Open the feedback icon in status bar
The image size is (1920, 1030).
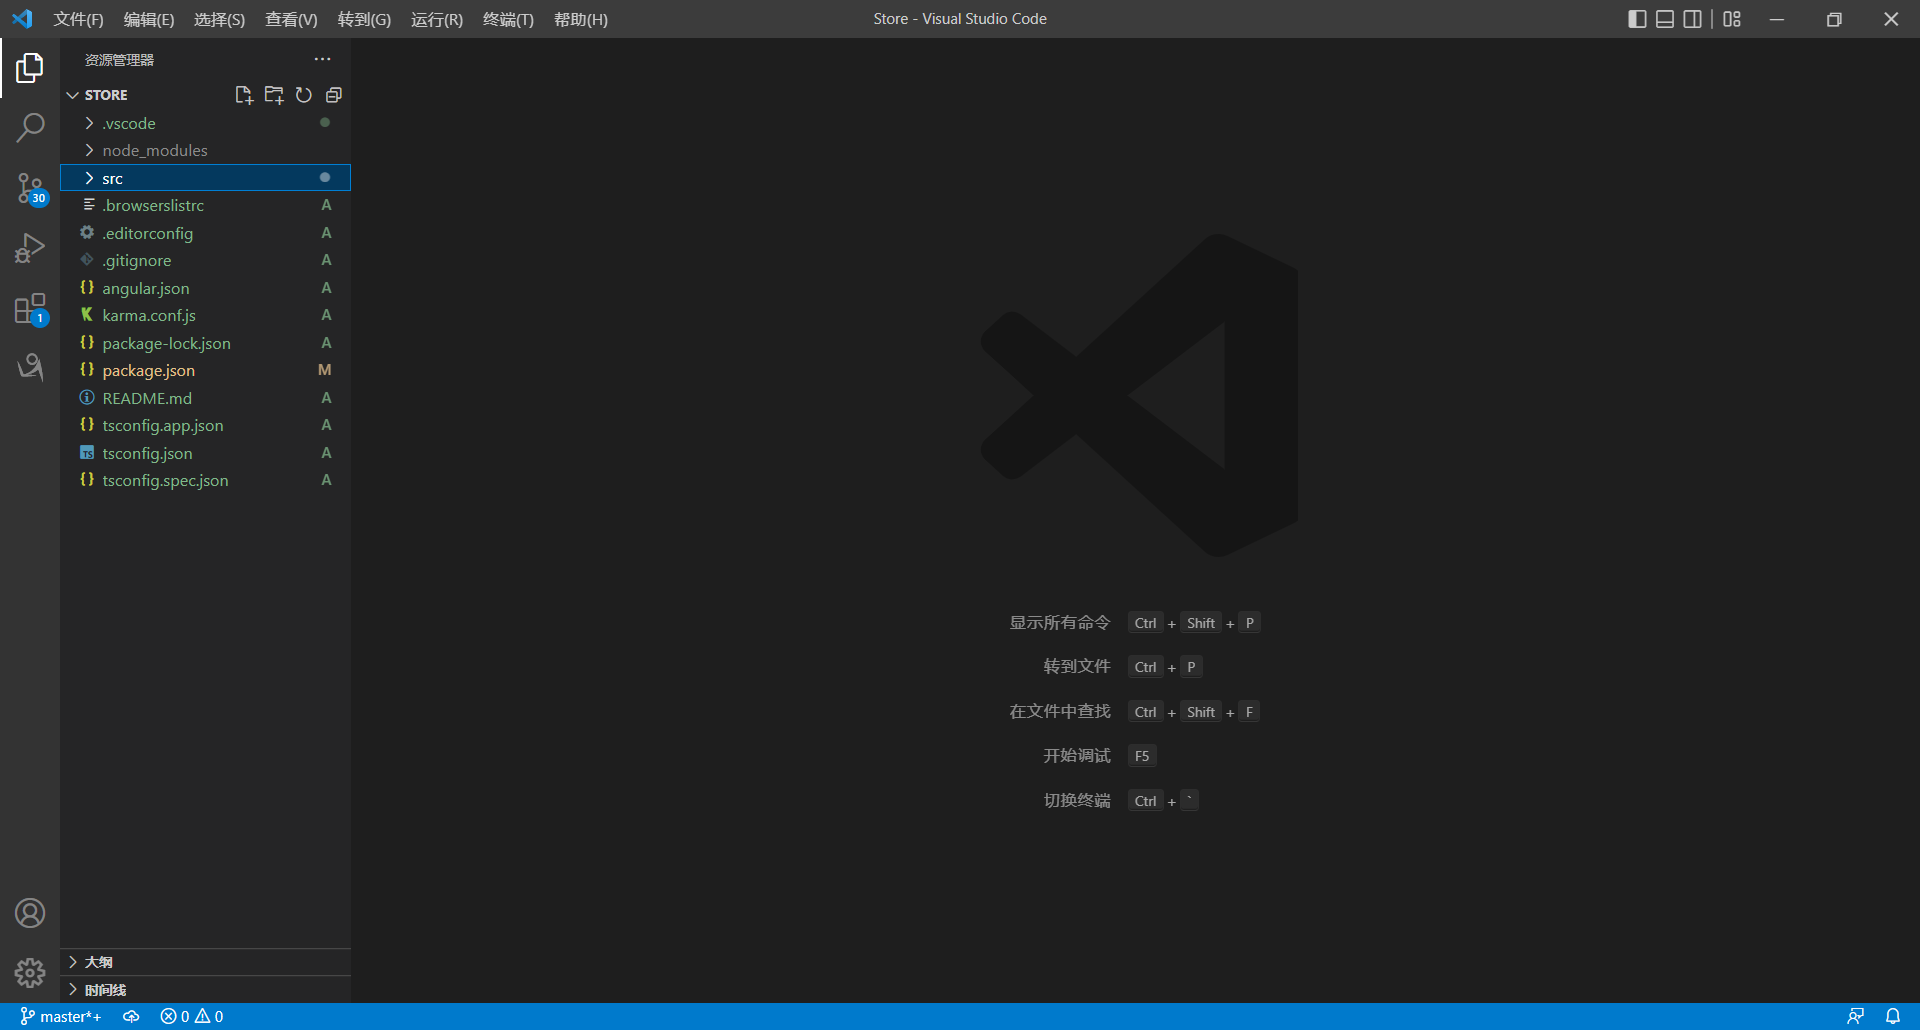(1855, 1017)
